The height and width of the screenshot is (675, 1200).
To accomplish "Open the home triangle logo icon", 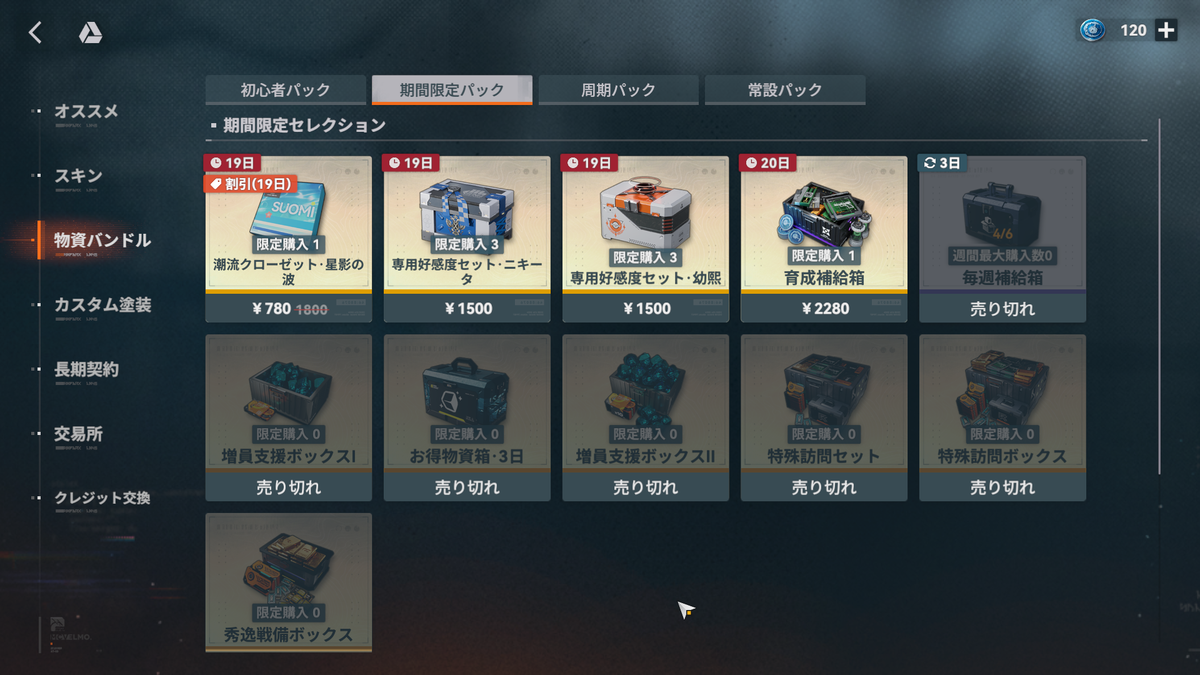I will pos(90,33).
